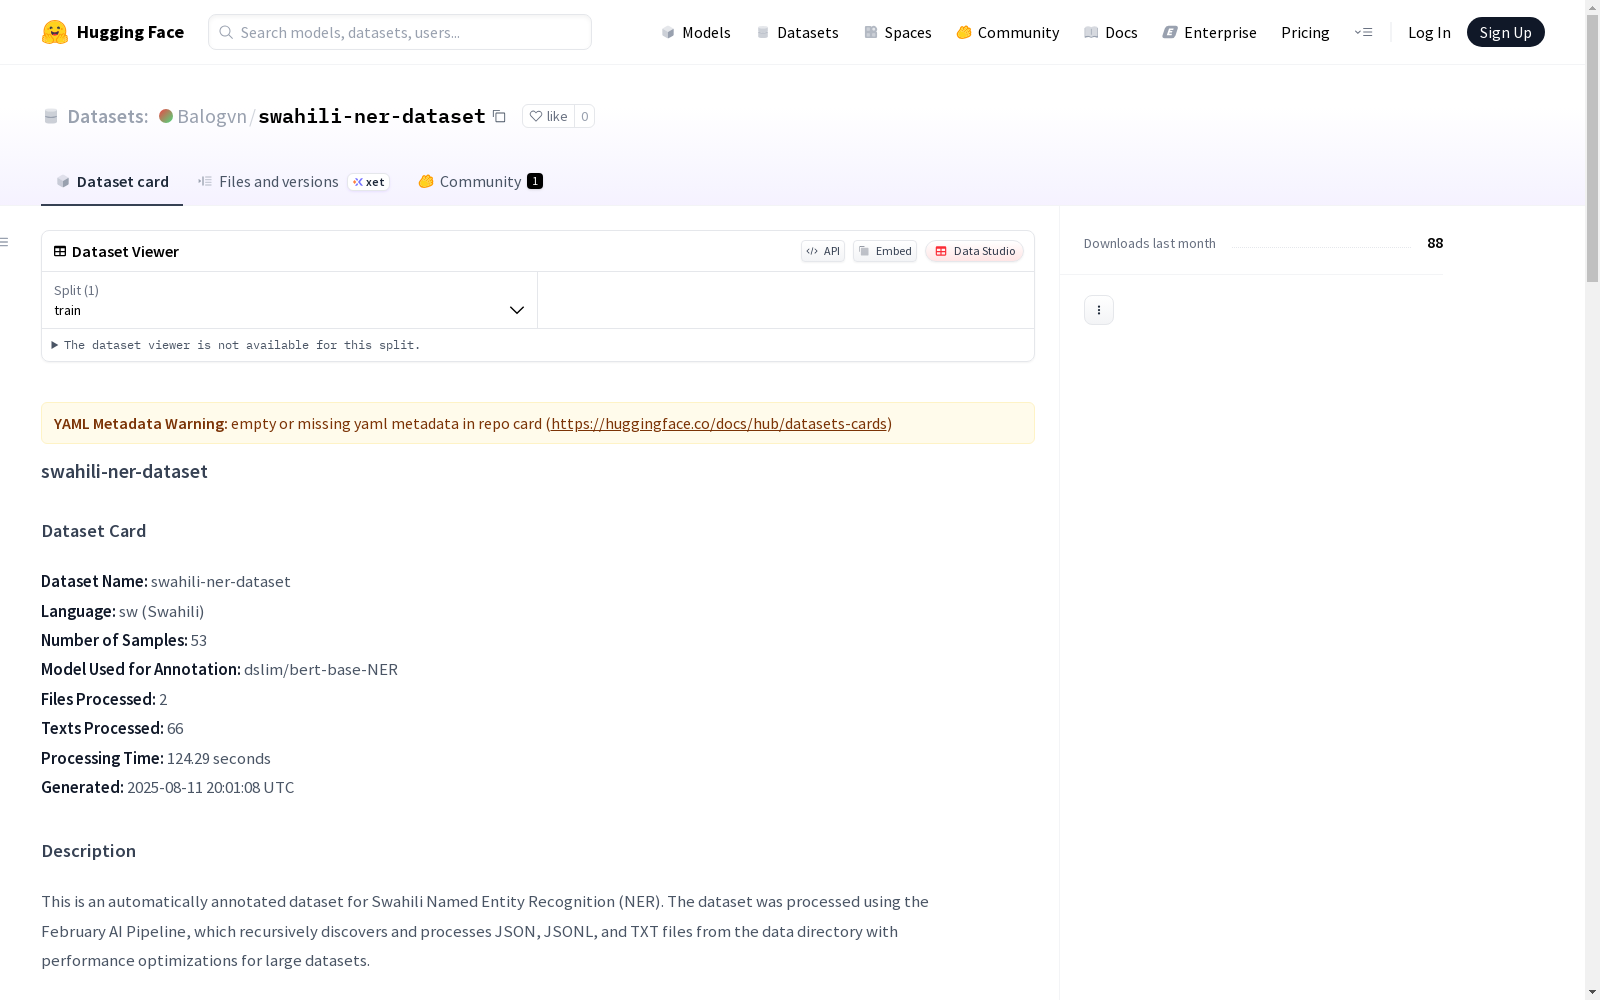Open Data Studio
The height and width of the screenshot is (1000, 1600).
pos(974,251)
